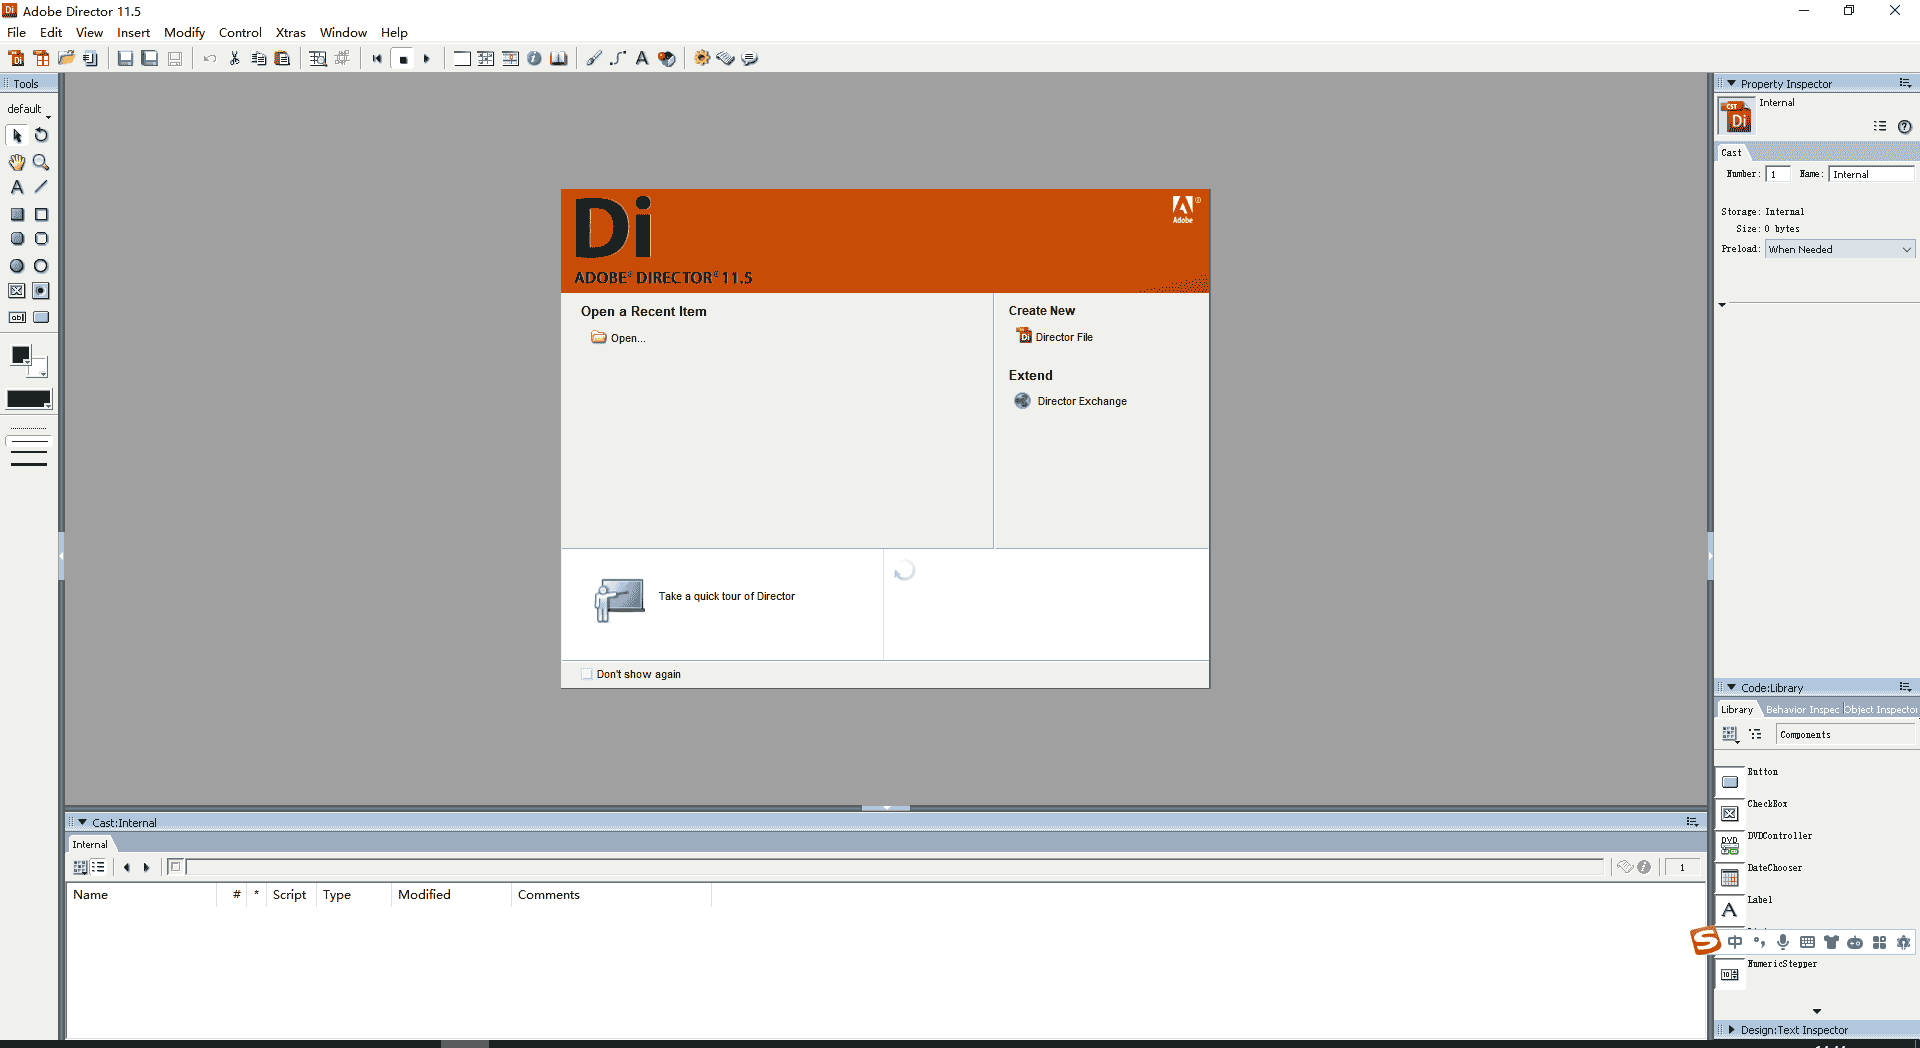Click the Paste clipboard icon

pyautogui.click(x=282, y=58)
